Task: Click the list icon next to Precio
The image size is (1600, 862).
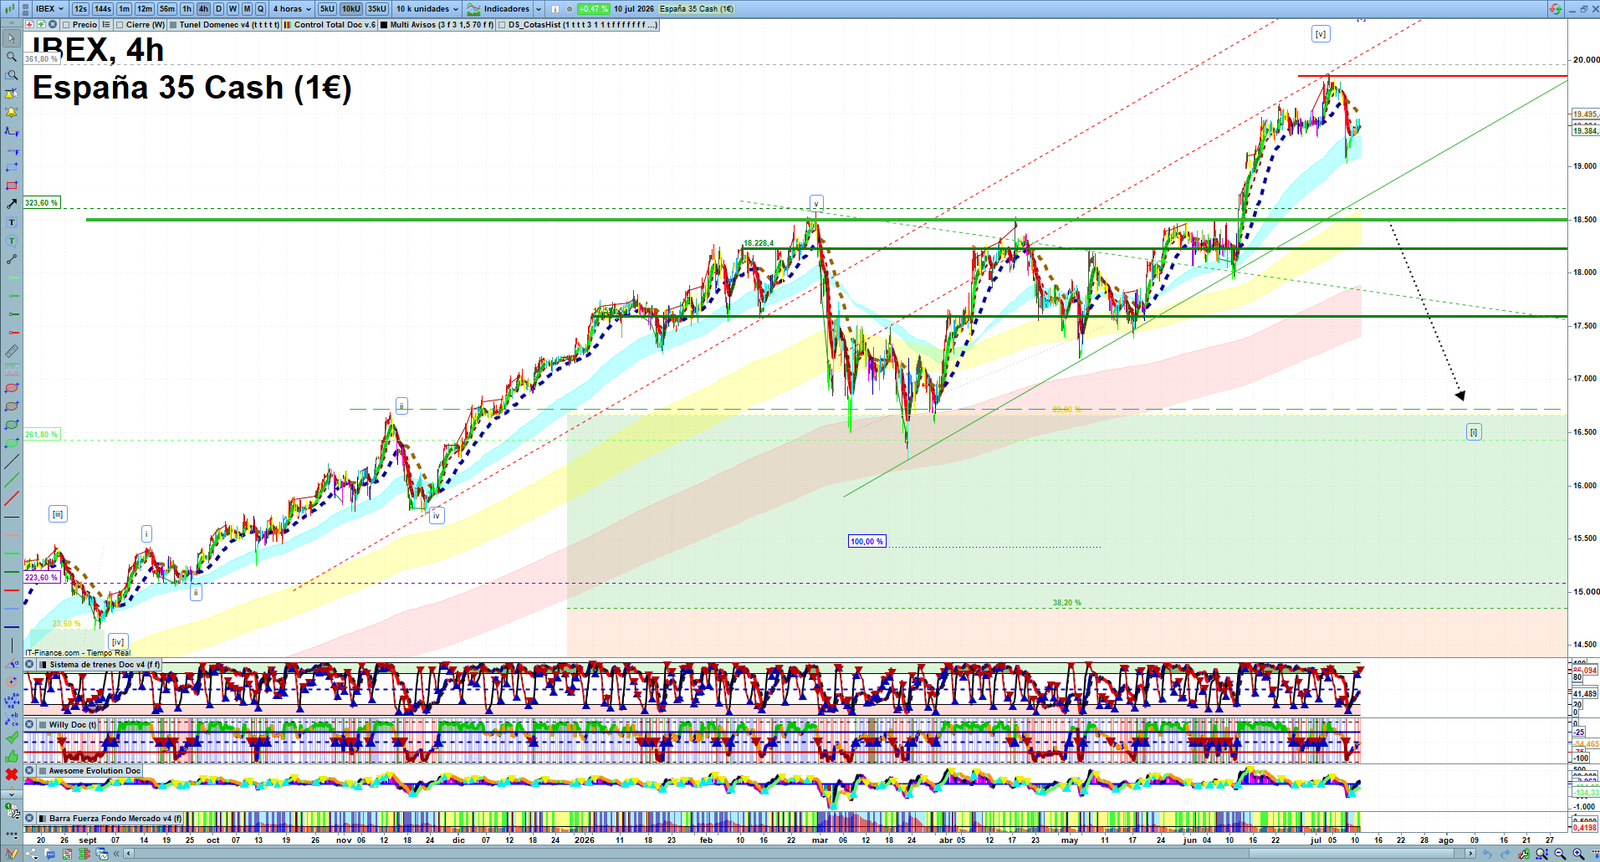Action: click(106, 24)
